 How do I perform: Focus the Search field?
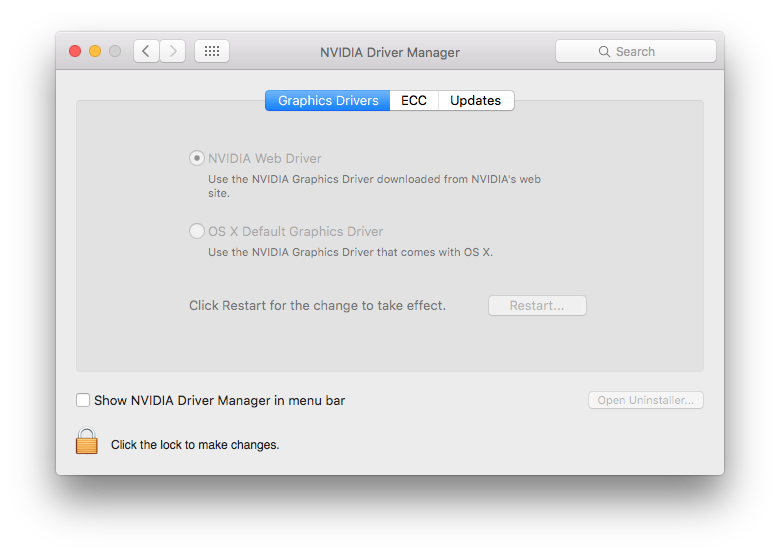click(636, 51)
